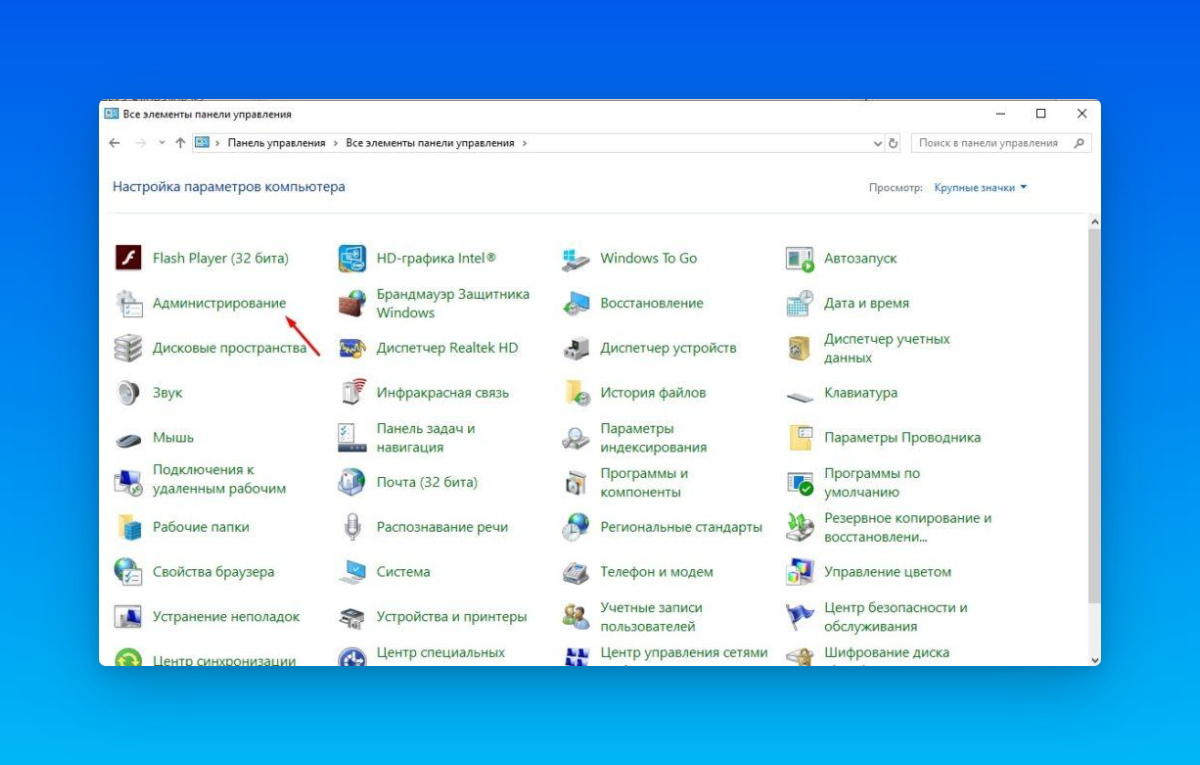Screen dimensions: 1200x765
Task: Open the История файлов icon
Action: click(576, 393)
